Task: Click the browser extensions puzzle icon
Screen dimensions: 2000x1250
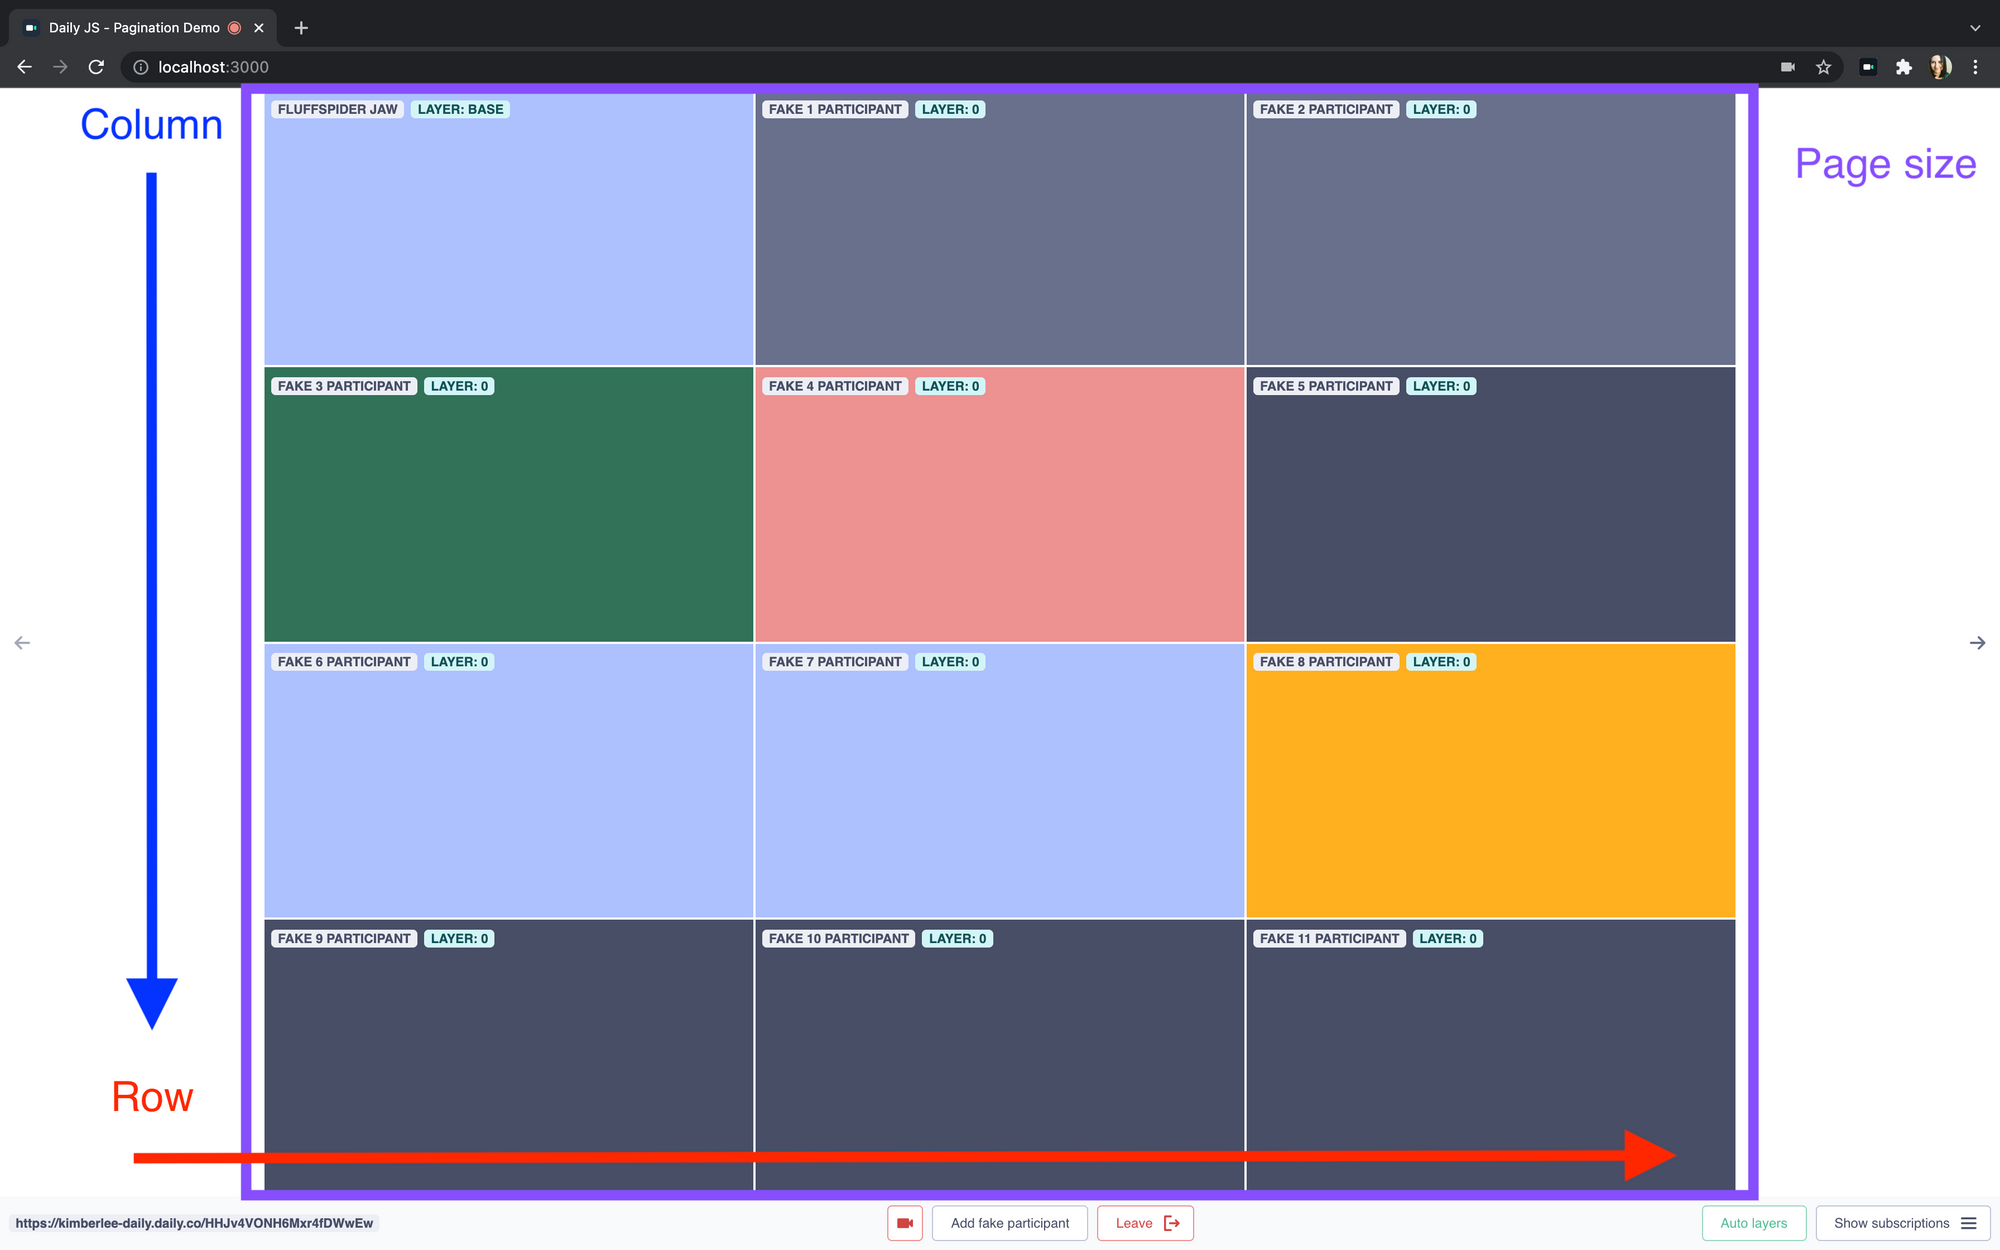Action: pos(1902,66)
